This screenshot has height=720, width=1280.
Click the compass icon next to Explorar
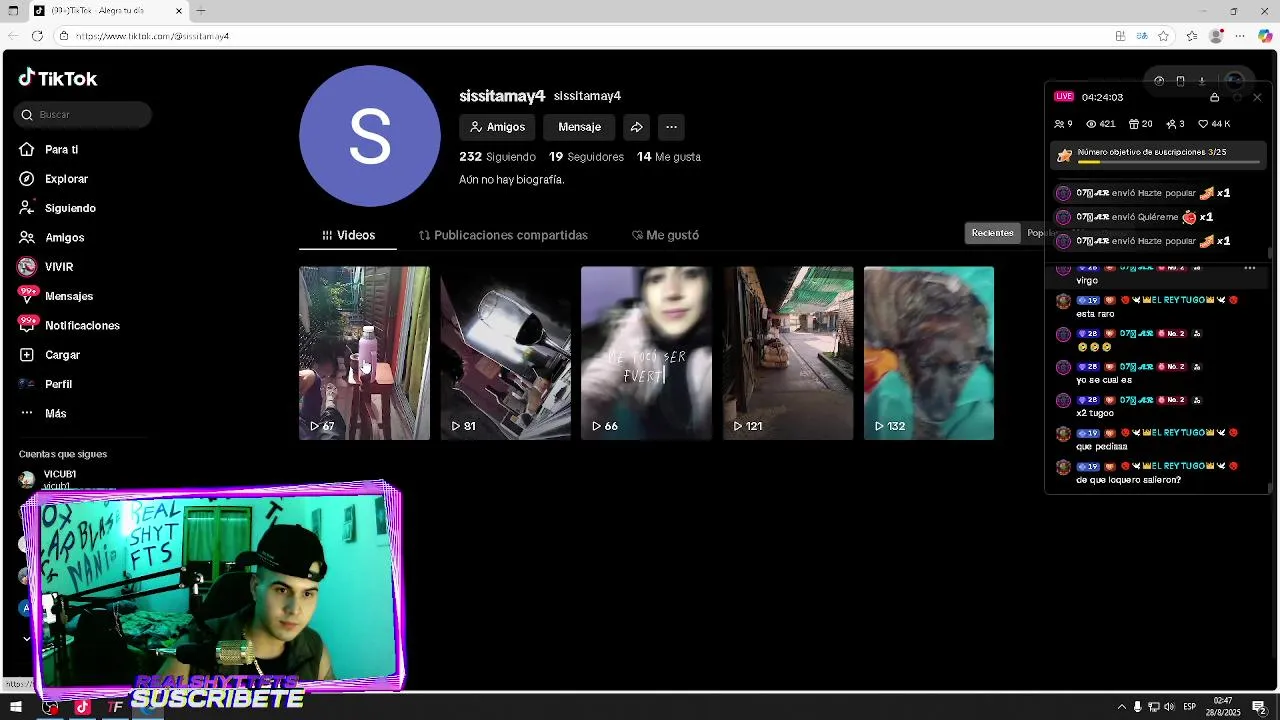click(x=27, y=179)
